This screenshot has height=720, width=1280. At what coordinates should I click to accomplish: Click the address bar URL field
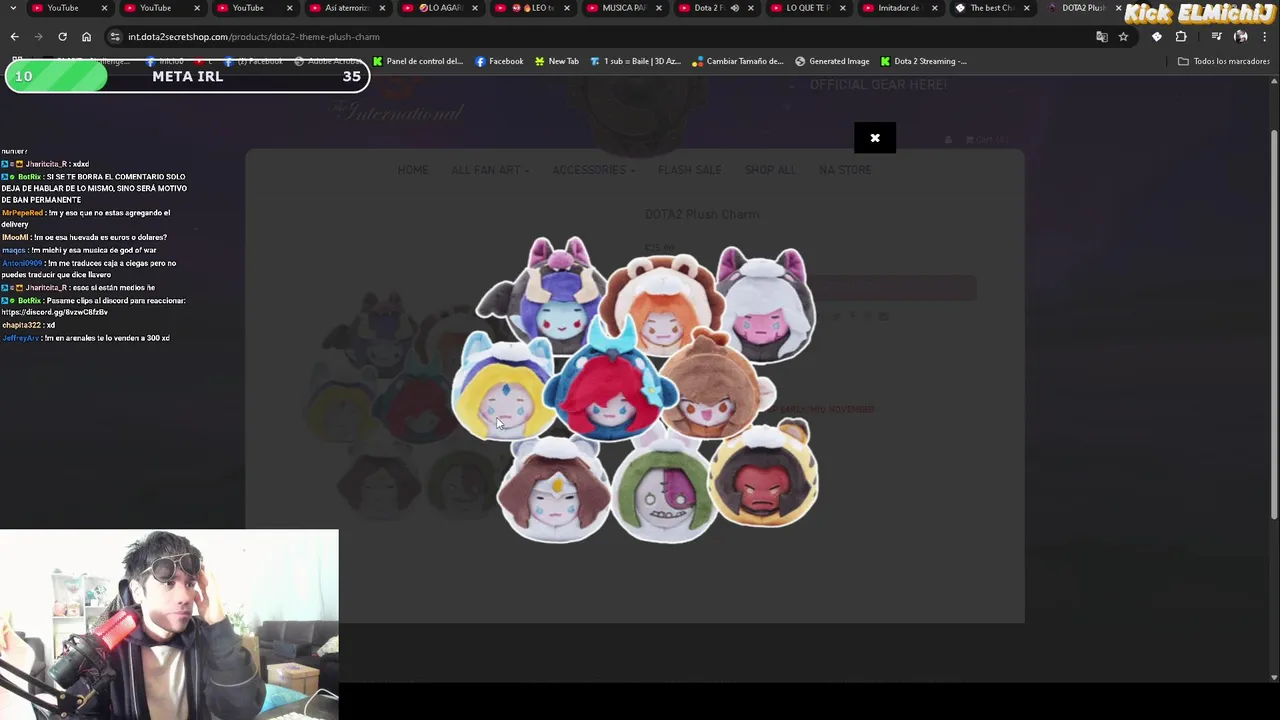pyautogui.click(x=600, y=37)
